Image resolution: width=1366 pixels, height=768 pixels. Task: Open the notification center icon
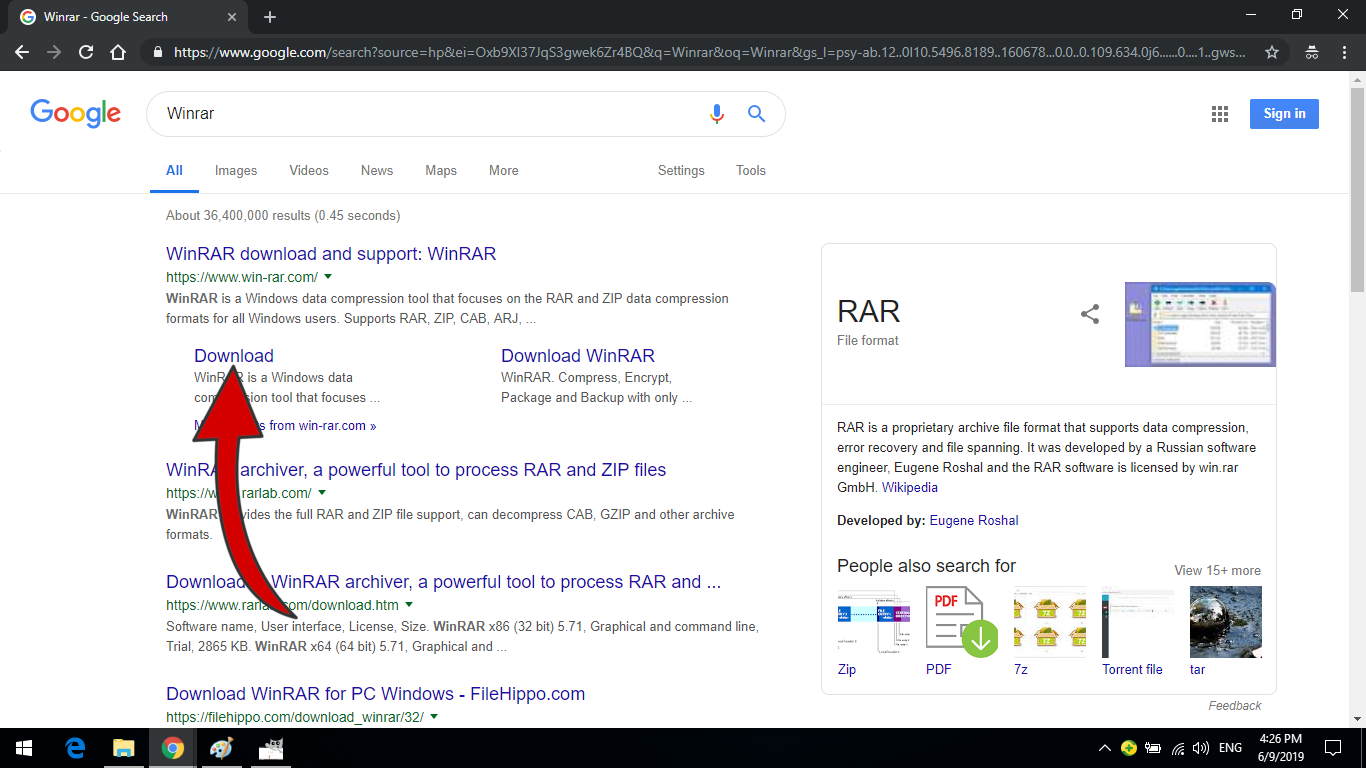[1333, 748]
